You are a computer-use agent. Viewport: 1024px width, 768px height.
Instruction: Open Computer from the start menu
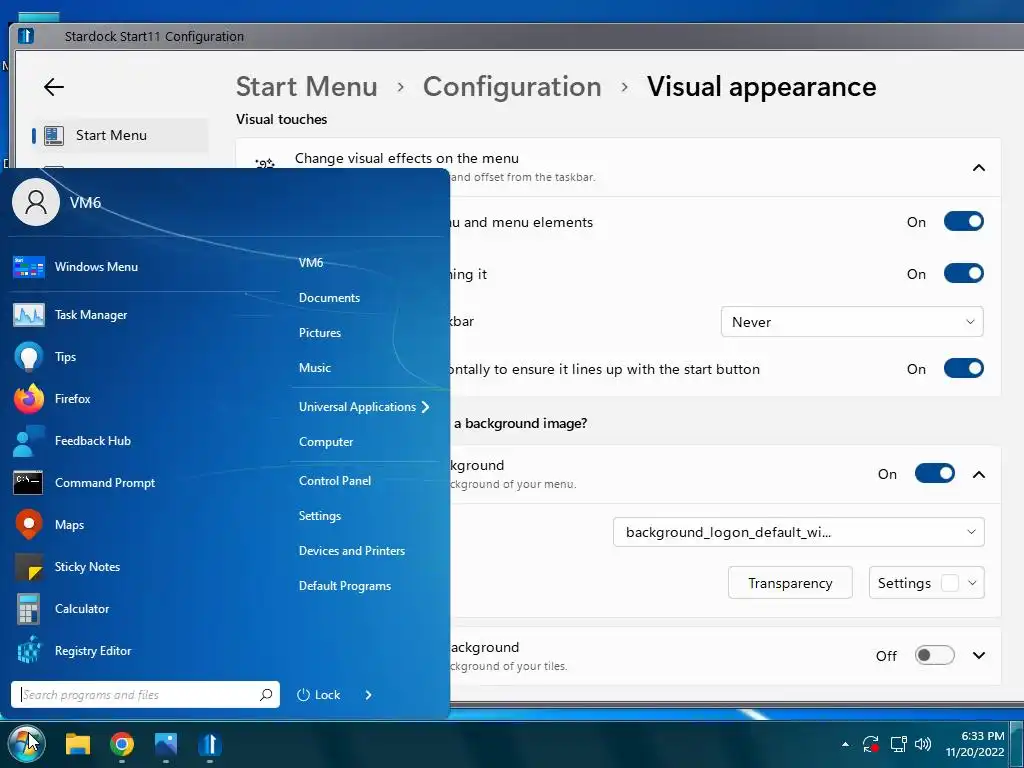[x=326, y=441]
